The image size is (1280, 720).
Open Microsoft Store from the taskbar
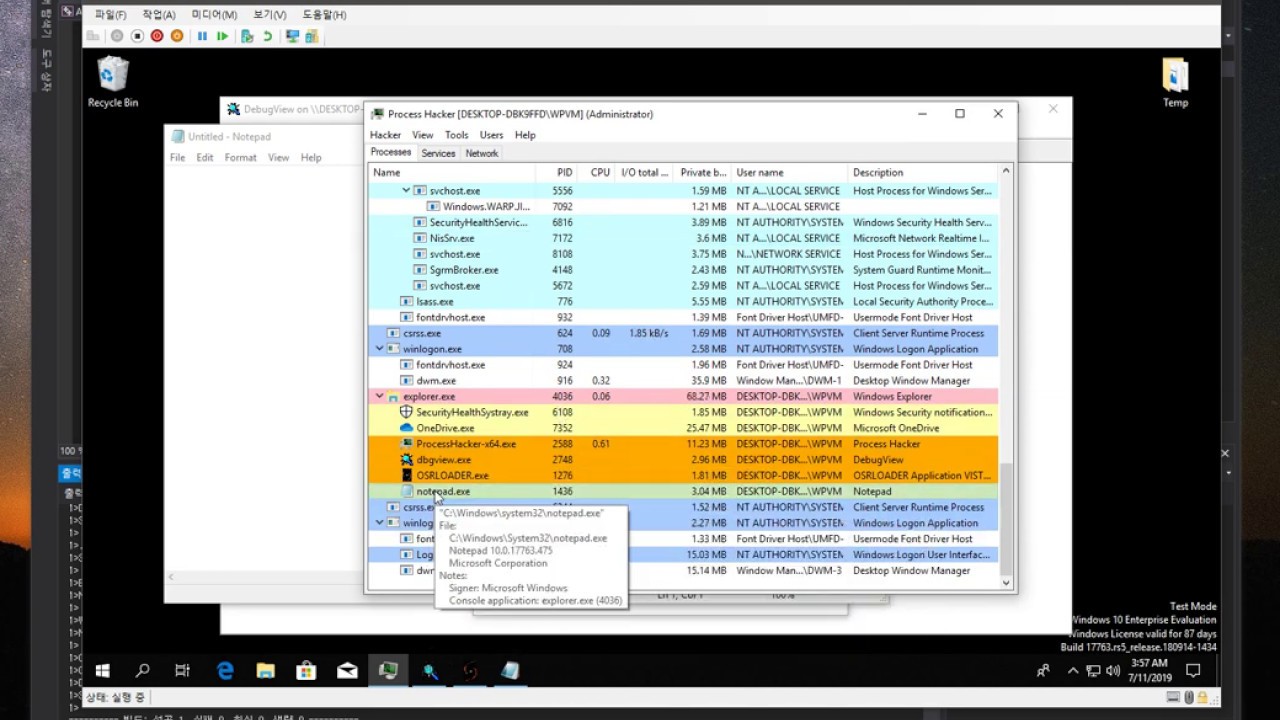(x=306, y=671)
